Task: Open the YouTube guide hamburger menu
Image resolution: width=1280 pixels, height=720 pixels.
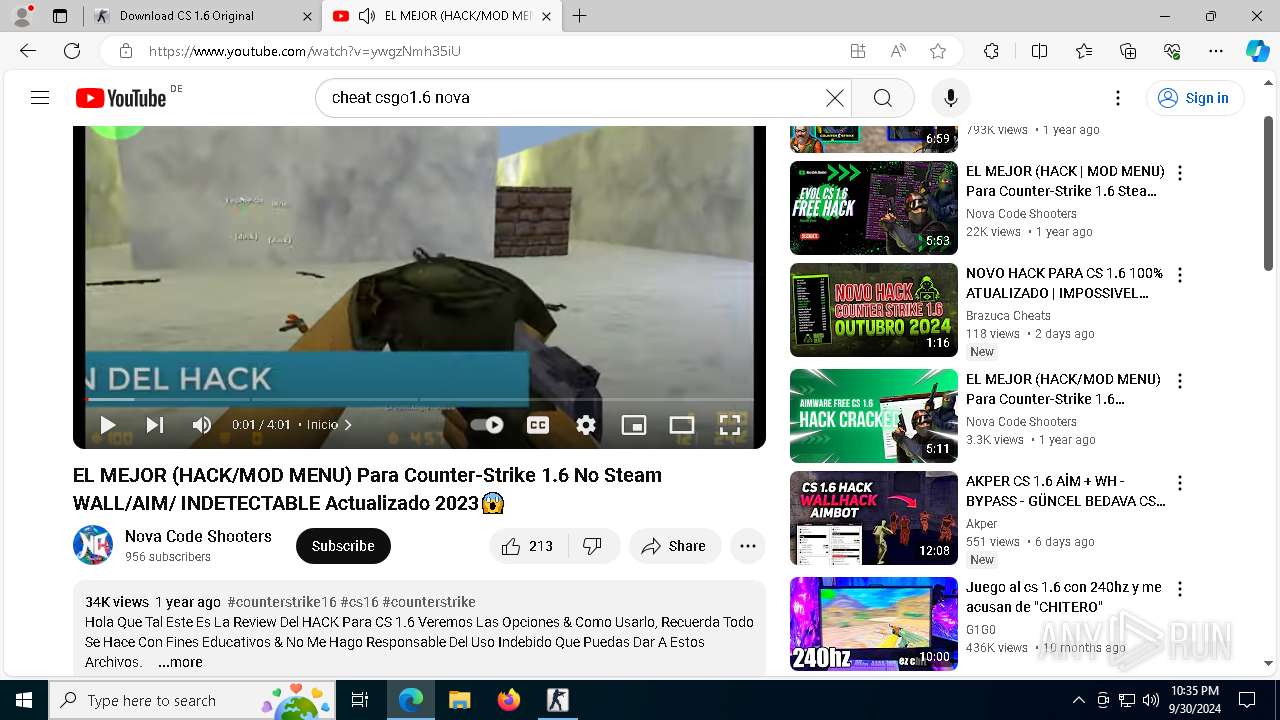Action: coord(40,98)
